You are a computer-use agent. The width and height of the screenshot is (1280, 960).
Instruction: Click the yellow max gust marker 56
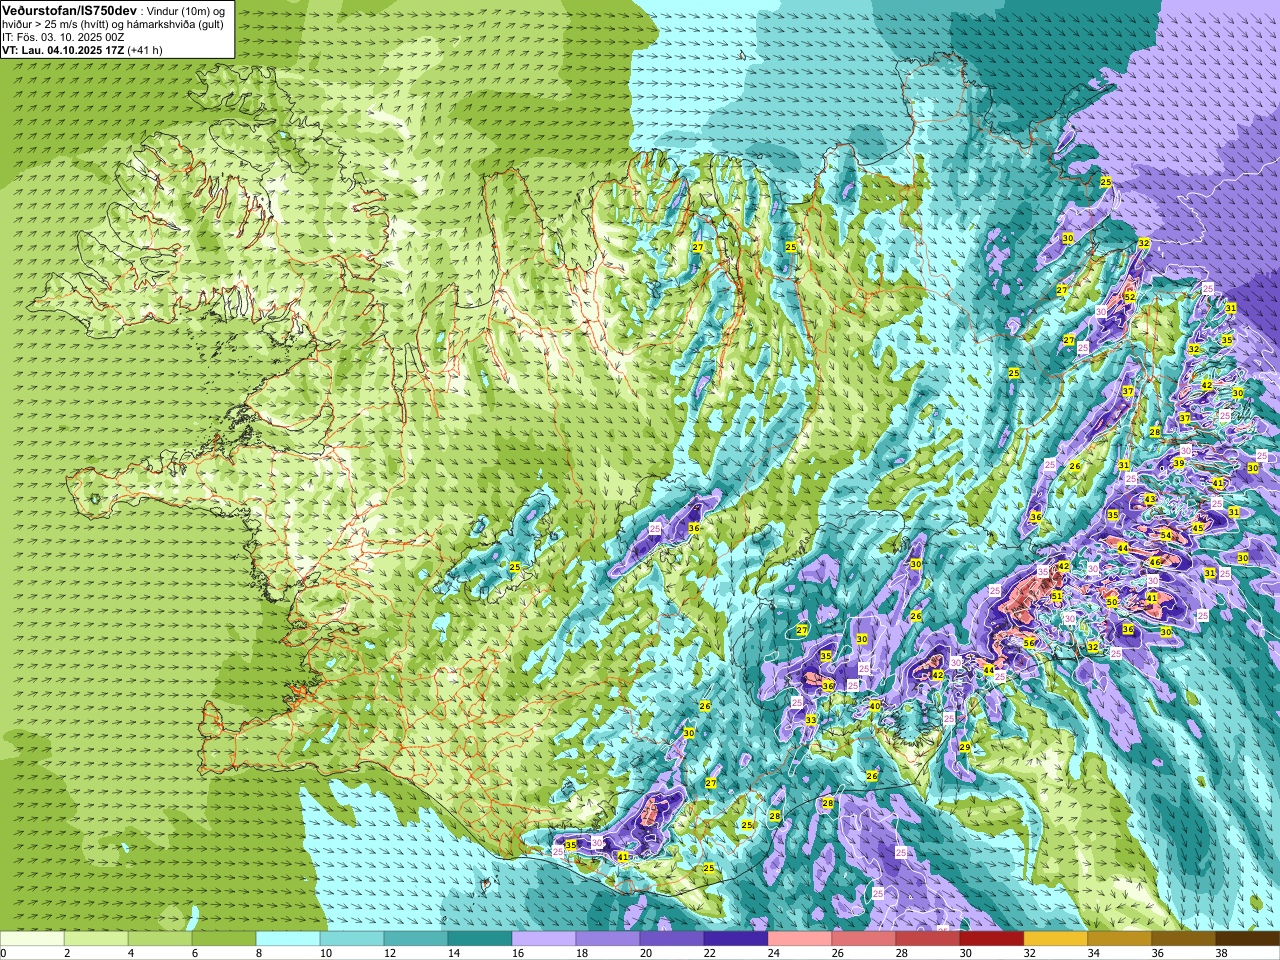click(x=1029, y=643)
